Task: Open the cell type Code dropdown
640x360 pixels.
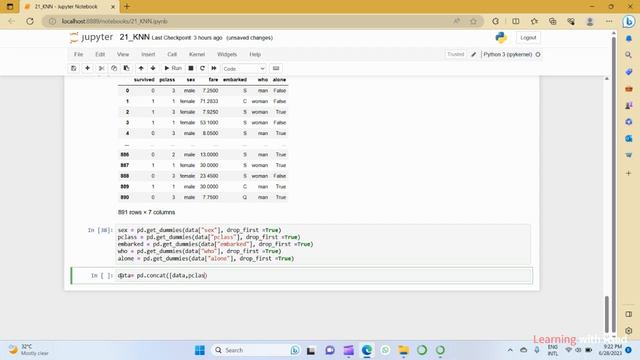Action: 244,69
